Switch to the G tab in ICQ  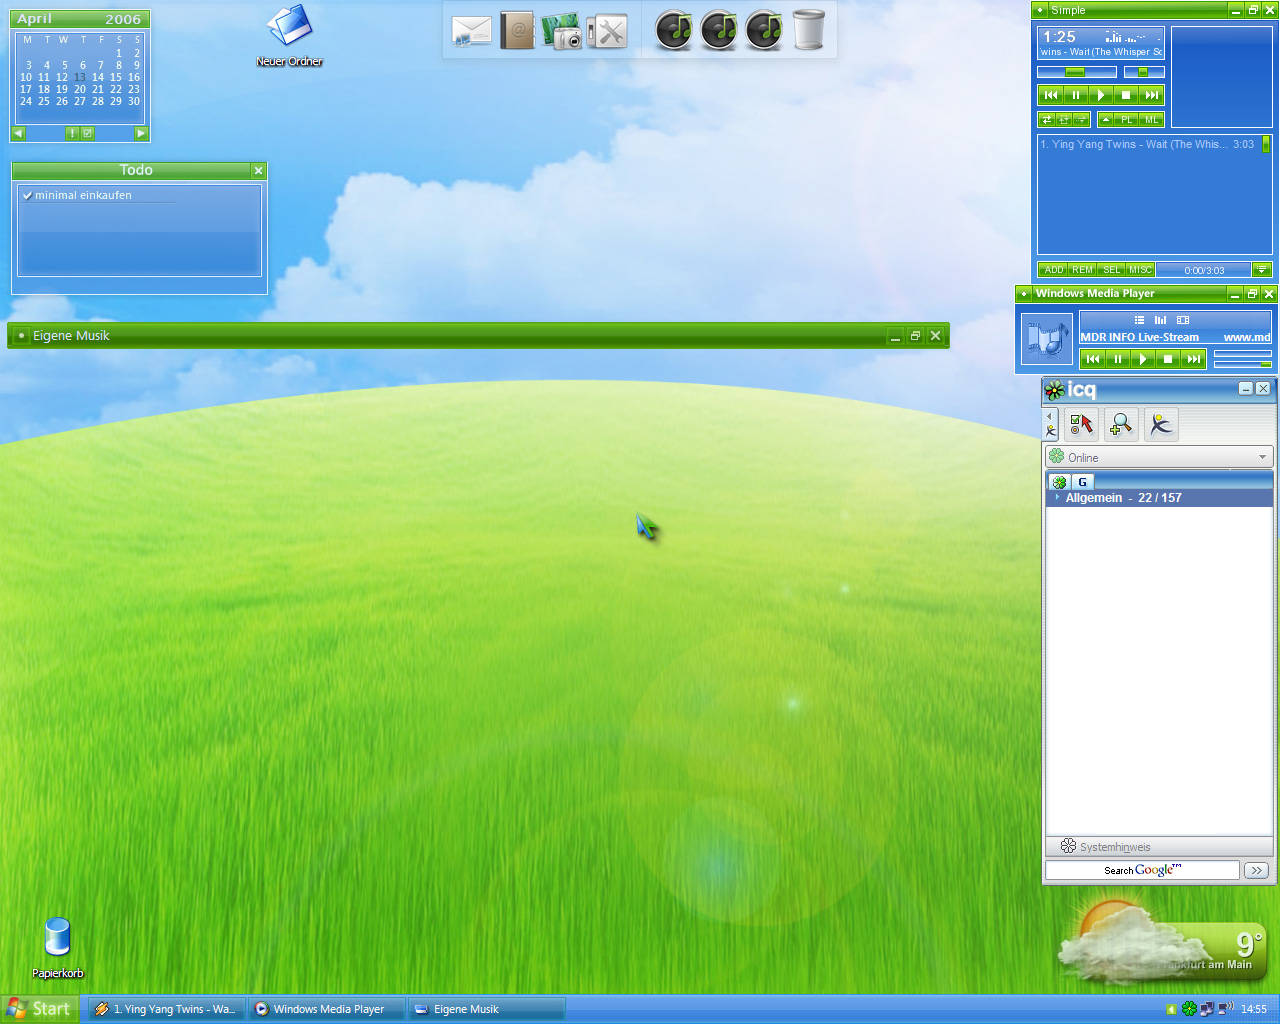coord(1082,482)
